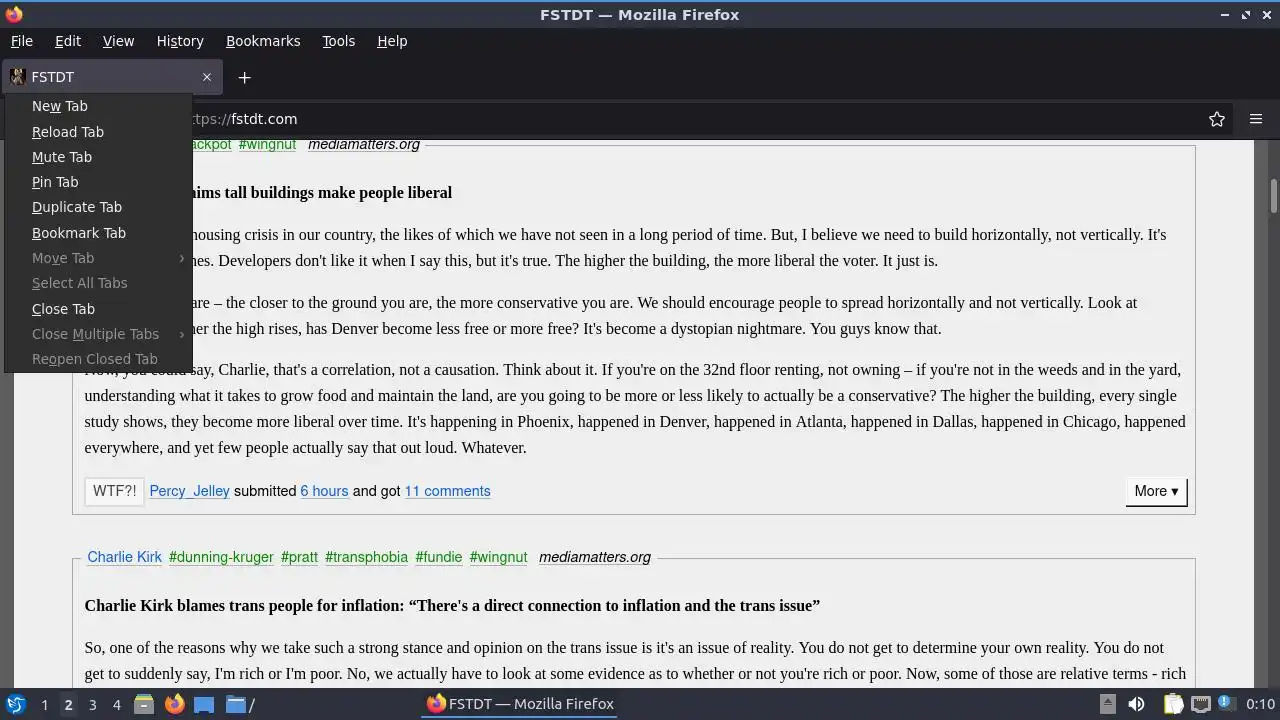Open the folder icon labeled slash in taskbar
The image size is (1280, 720).
pyautogui.click(x=239, y=704)
